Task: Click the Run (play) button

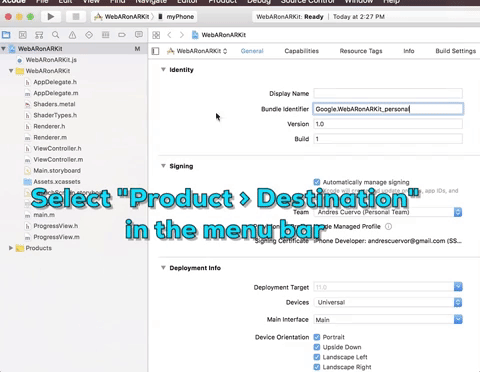Action: 51,16
